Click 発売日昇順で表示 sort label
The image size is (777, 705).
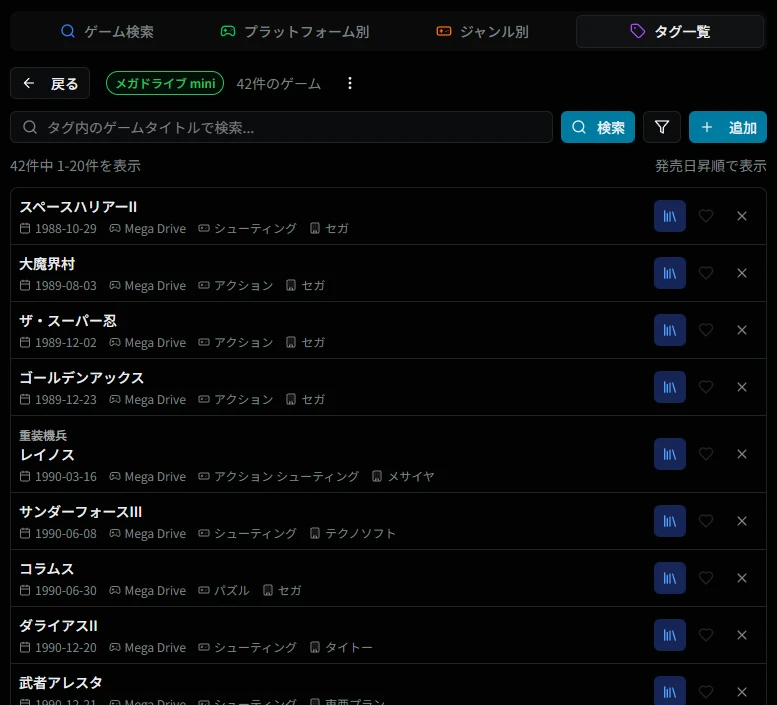(711, 166)
